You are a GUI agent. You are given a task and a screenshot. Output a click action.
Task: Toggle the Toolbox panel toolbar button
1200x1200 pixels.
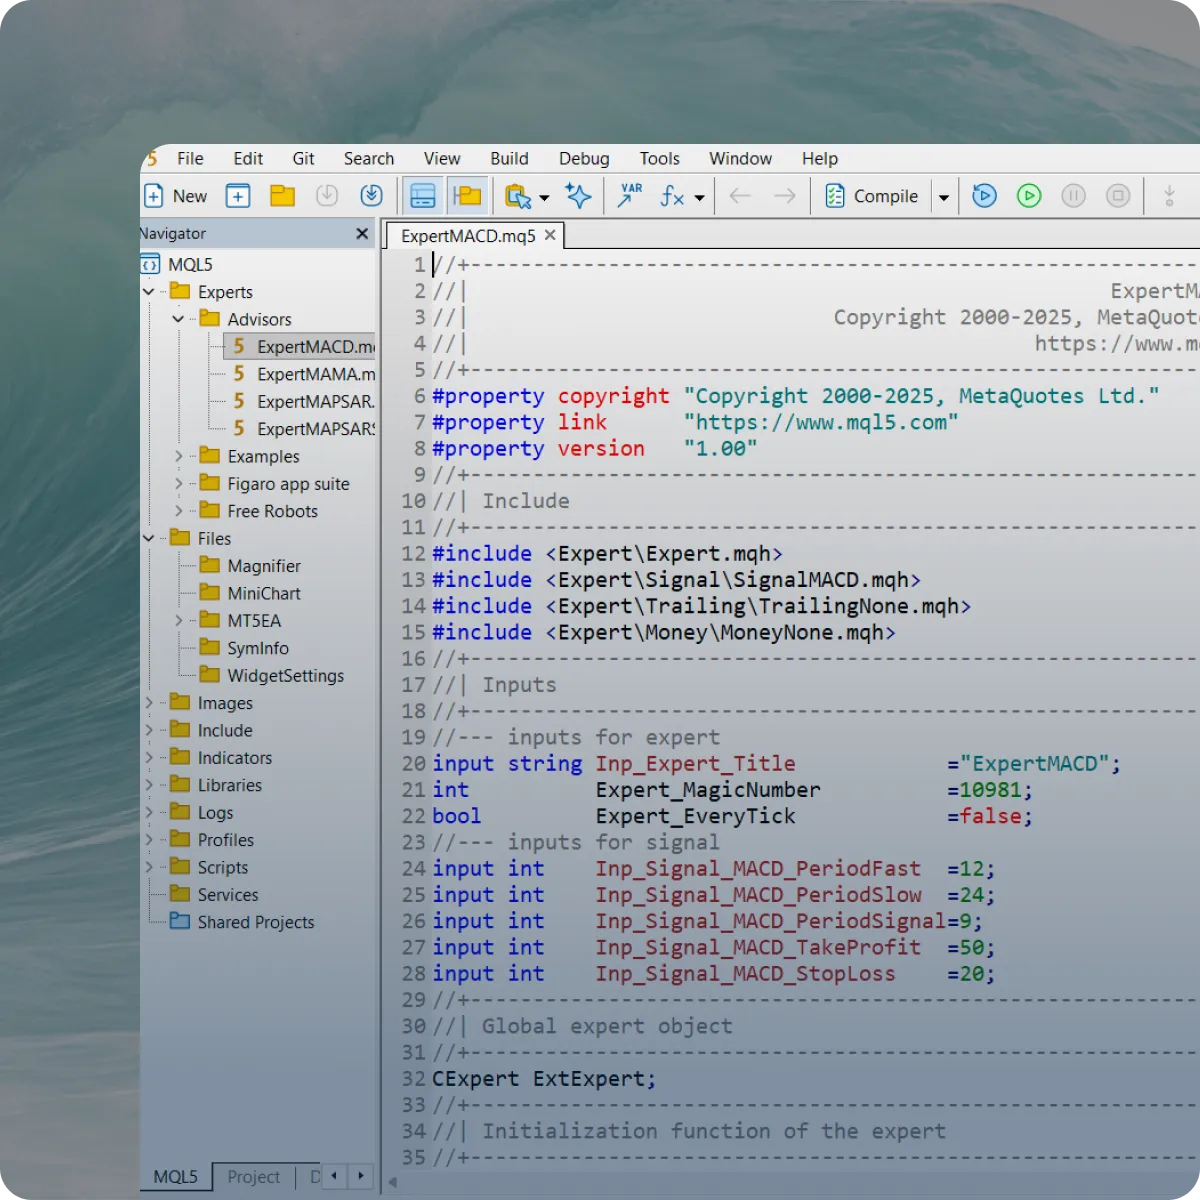pyautogui.click(x=423, y=196)
